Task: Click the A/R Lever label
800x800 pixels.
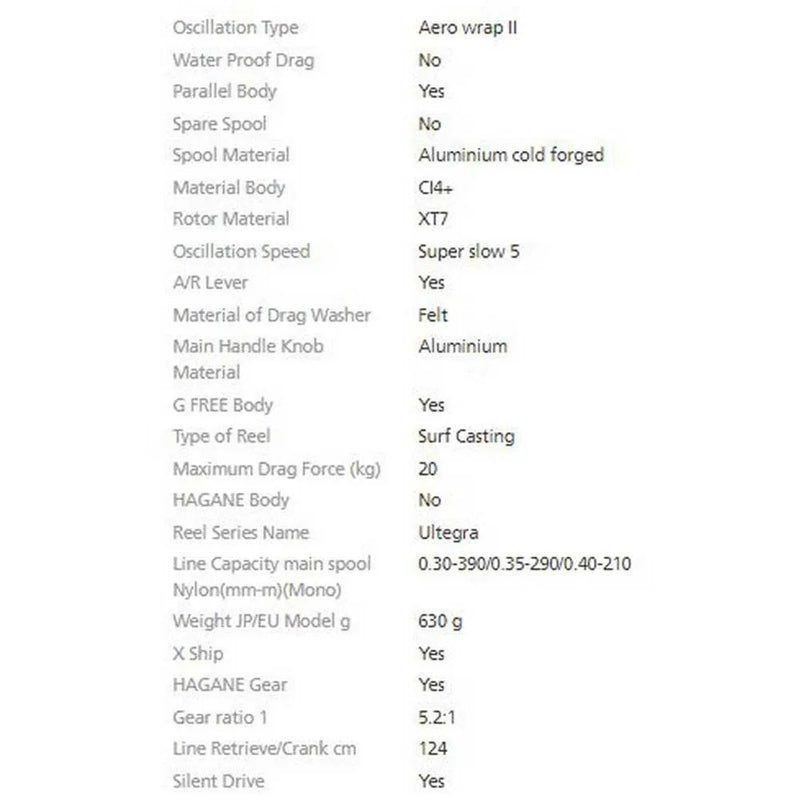Action: tap(210, 283)
